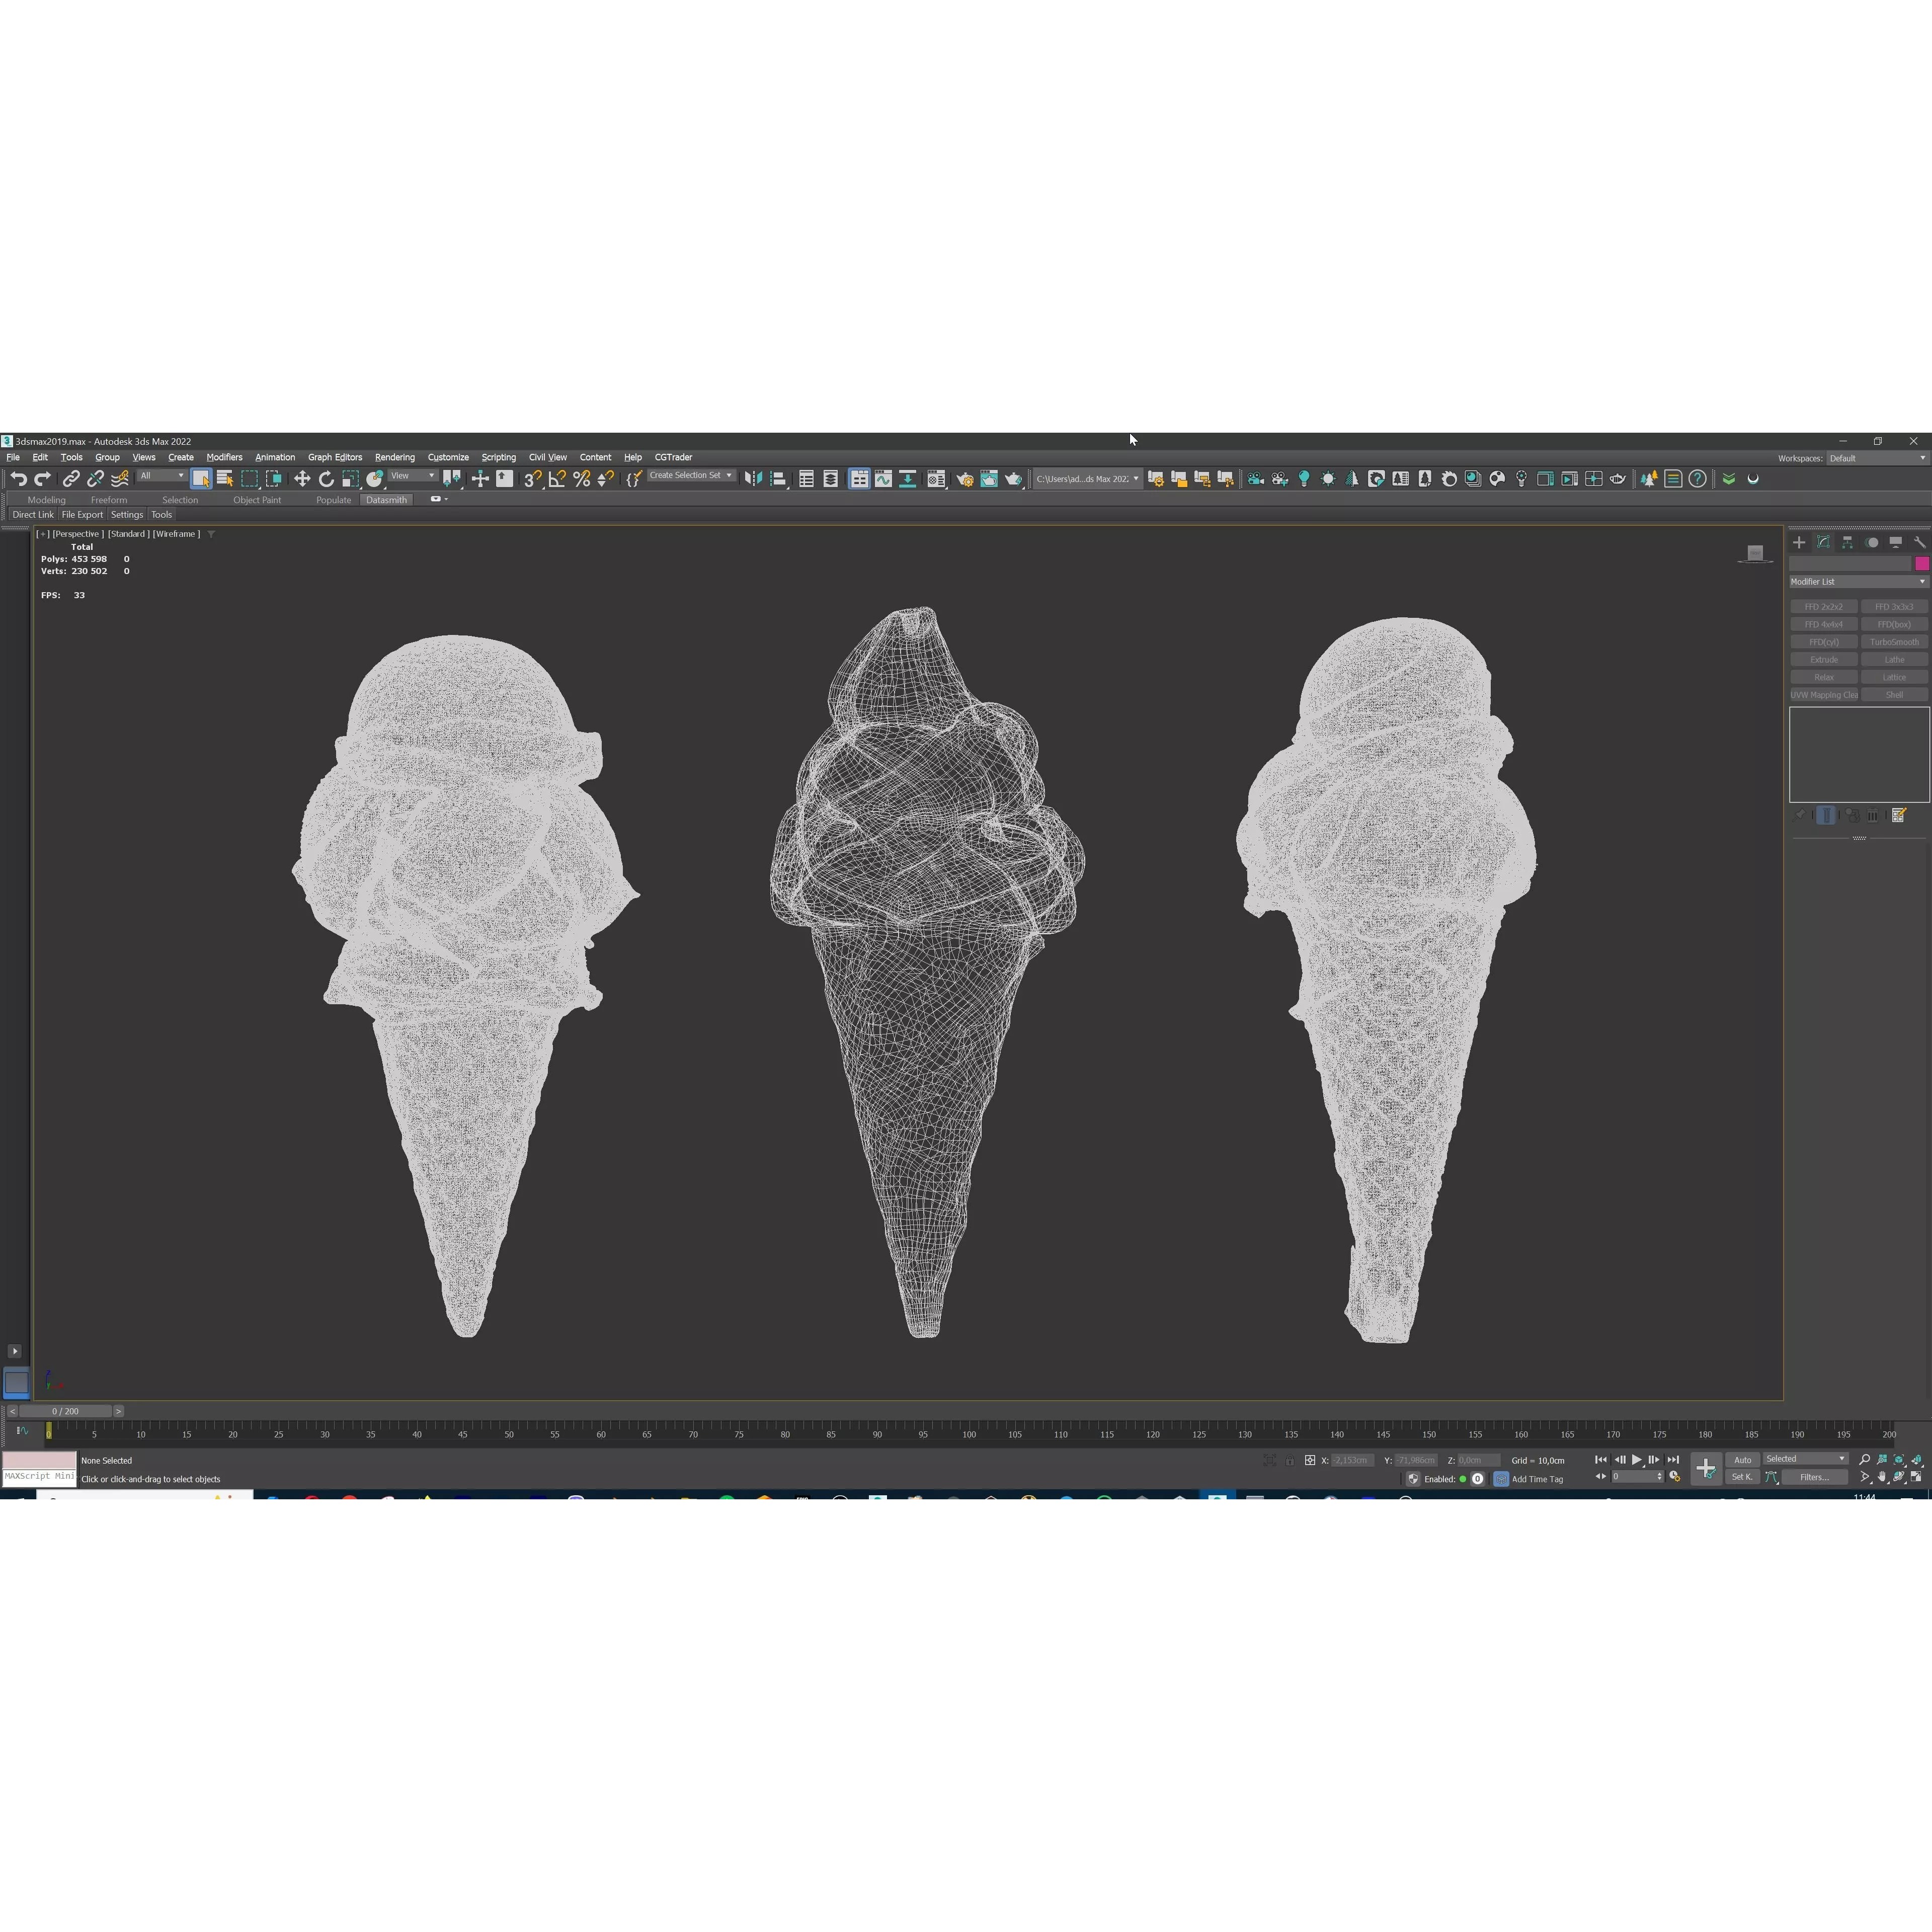This screenshot has height=1932, width=1932.
Task: Enable Auto Key animation mode
Action: pyautogui.click(x=1742, y=1460)
